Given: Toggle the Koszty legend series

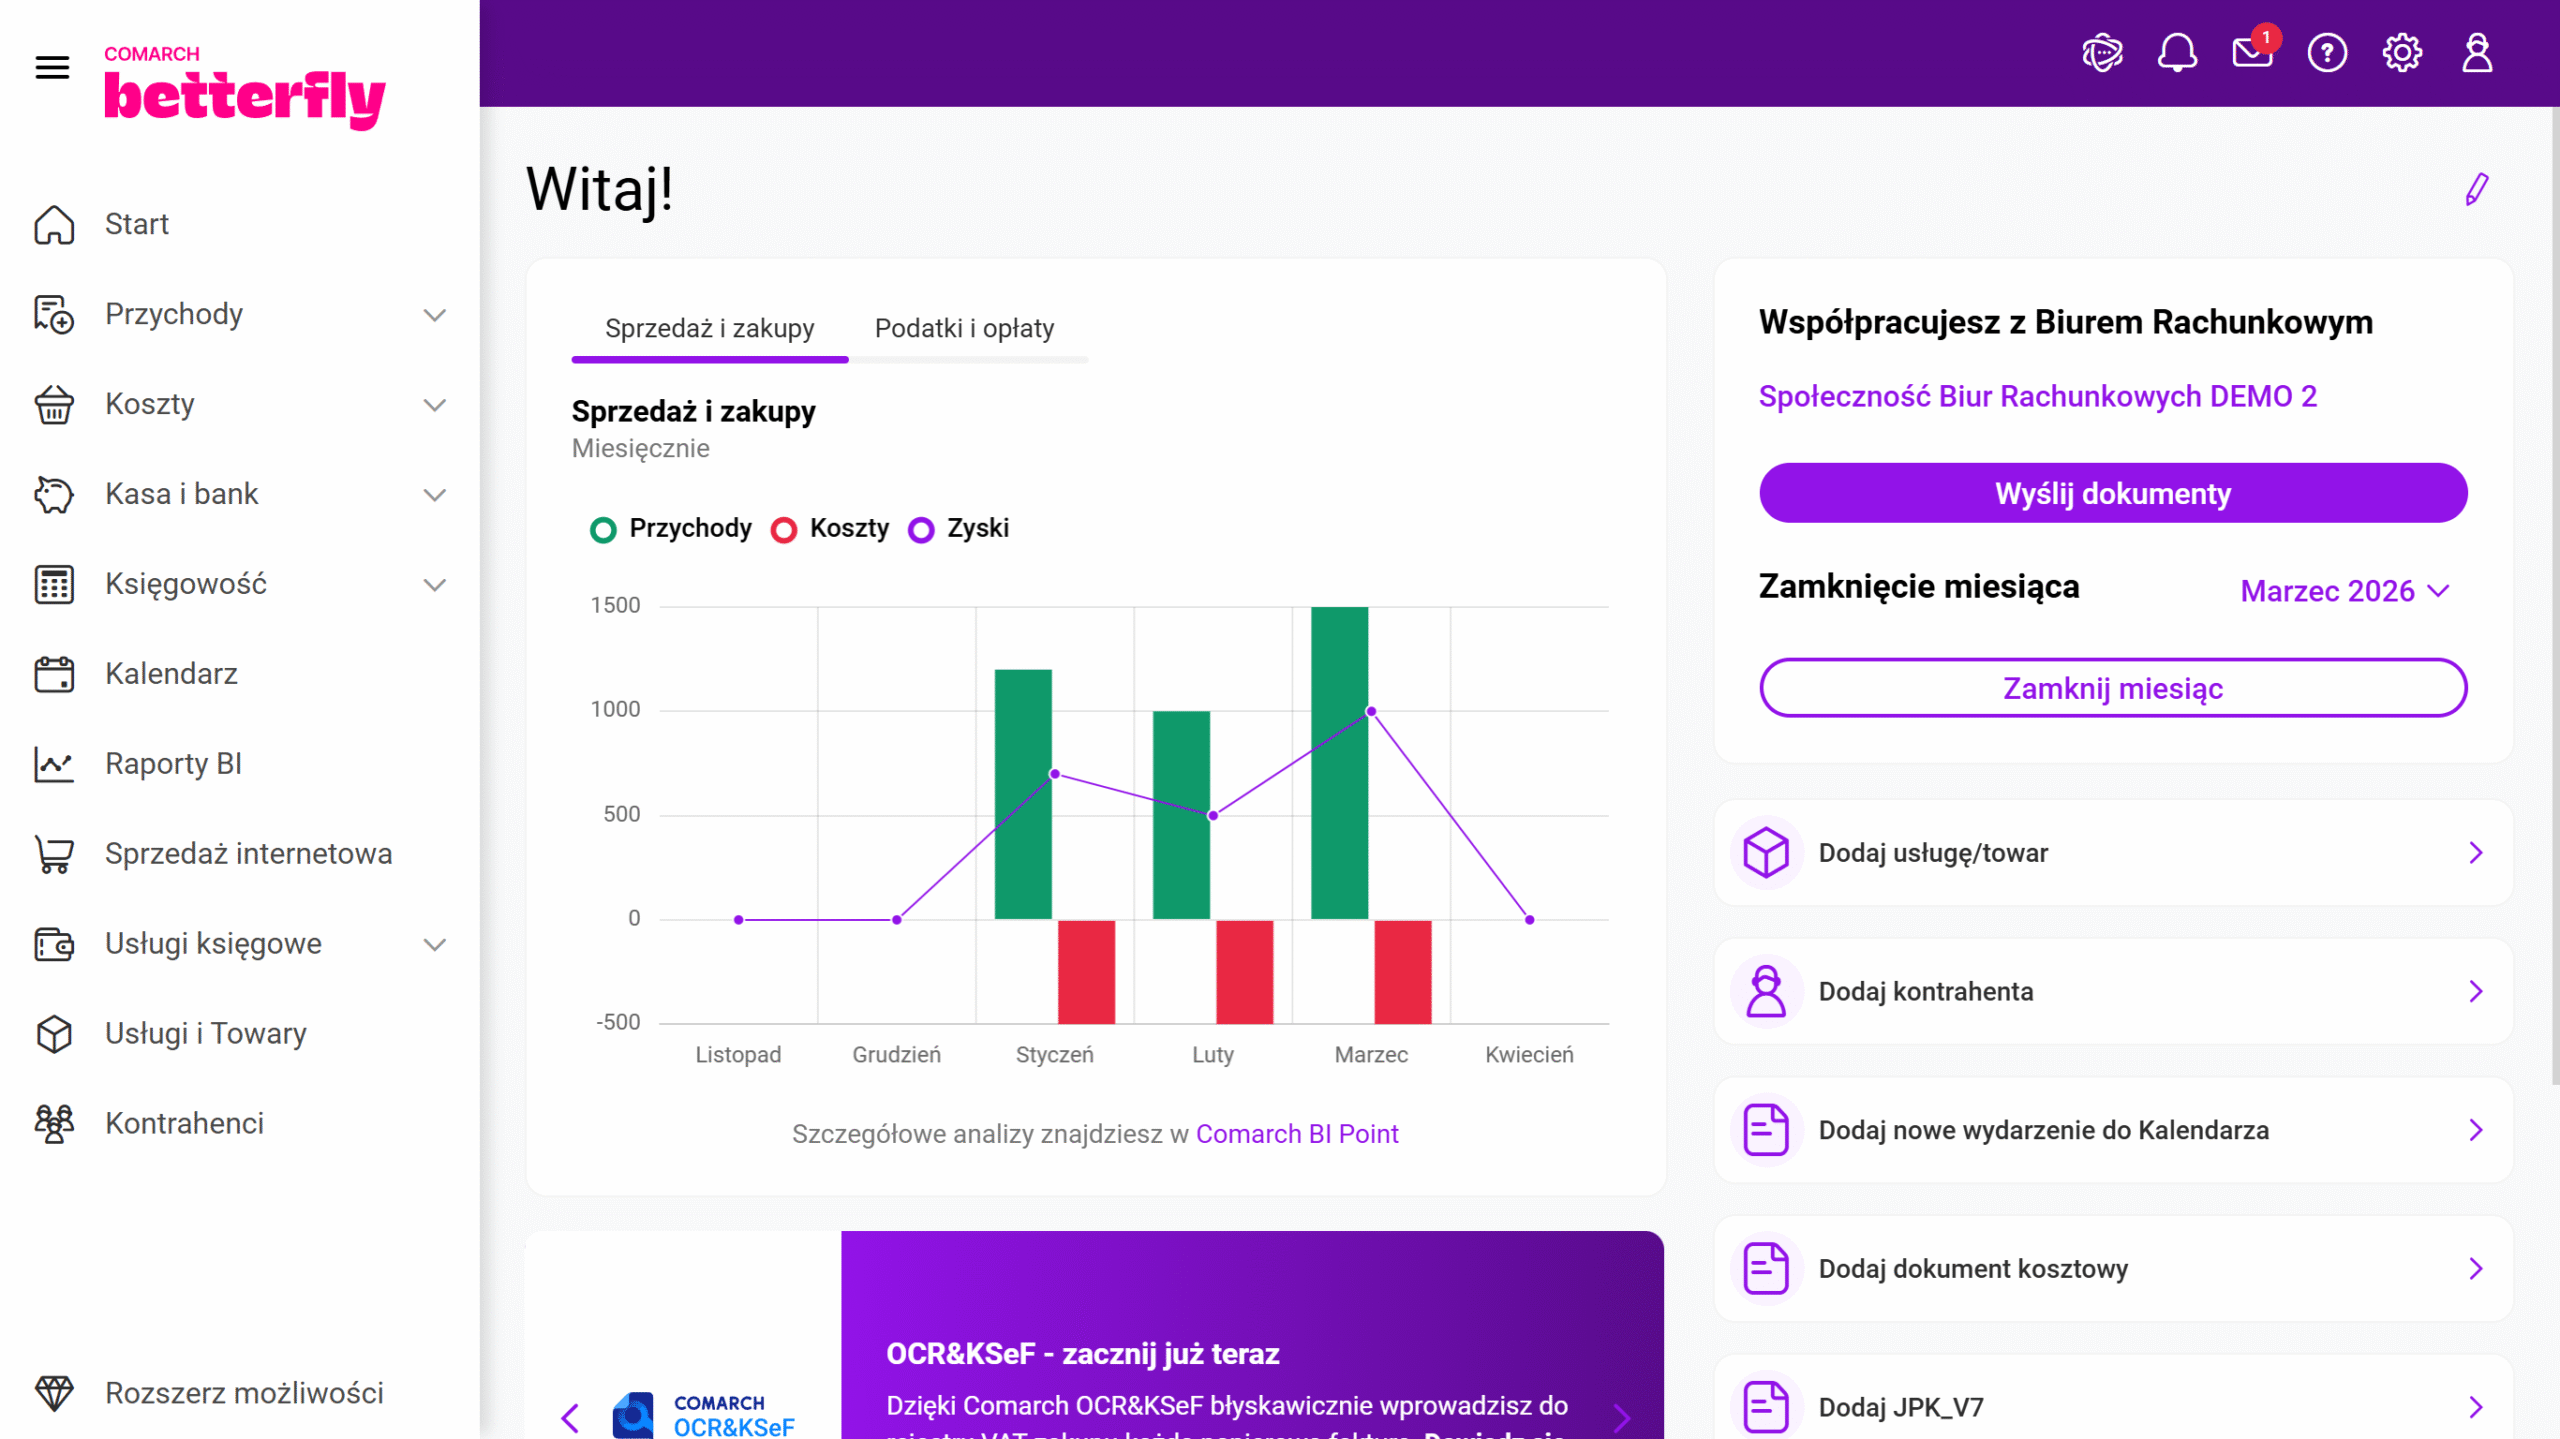Looking at the screenshot, I should [x=830, y=528].
